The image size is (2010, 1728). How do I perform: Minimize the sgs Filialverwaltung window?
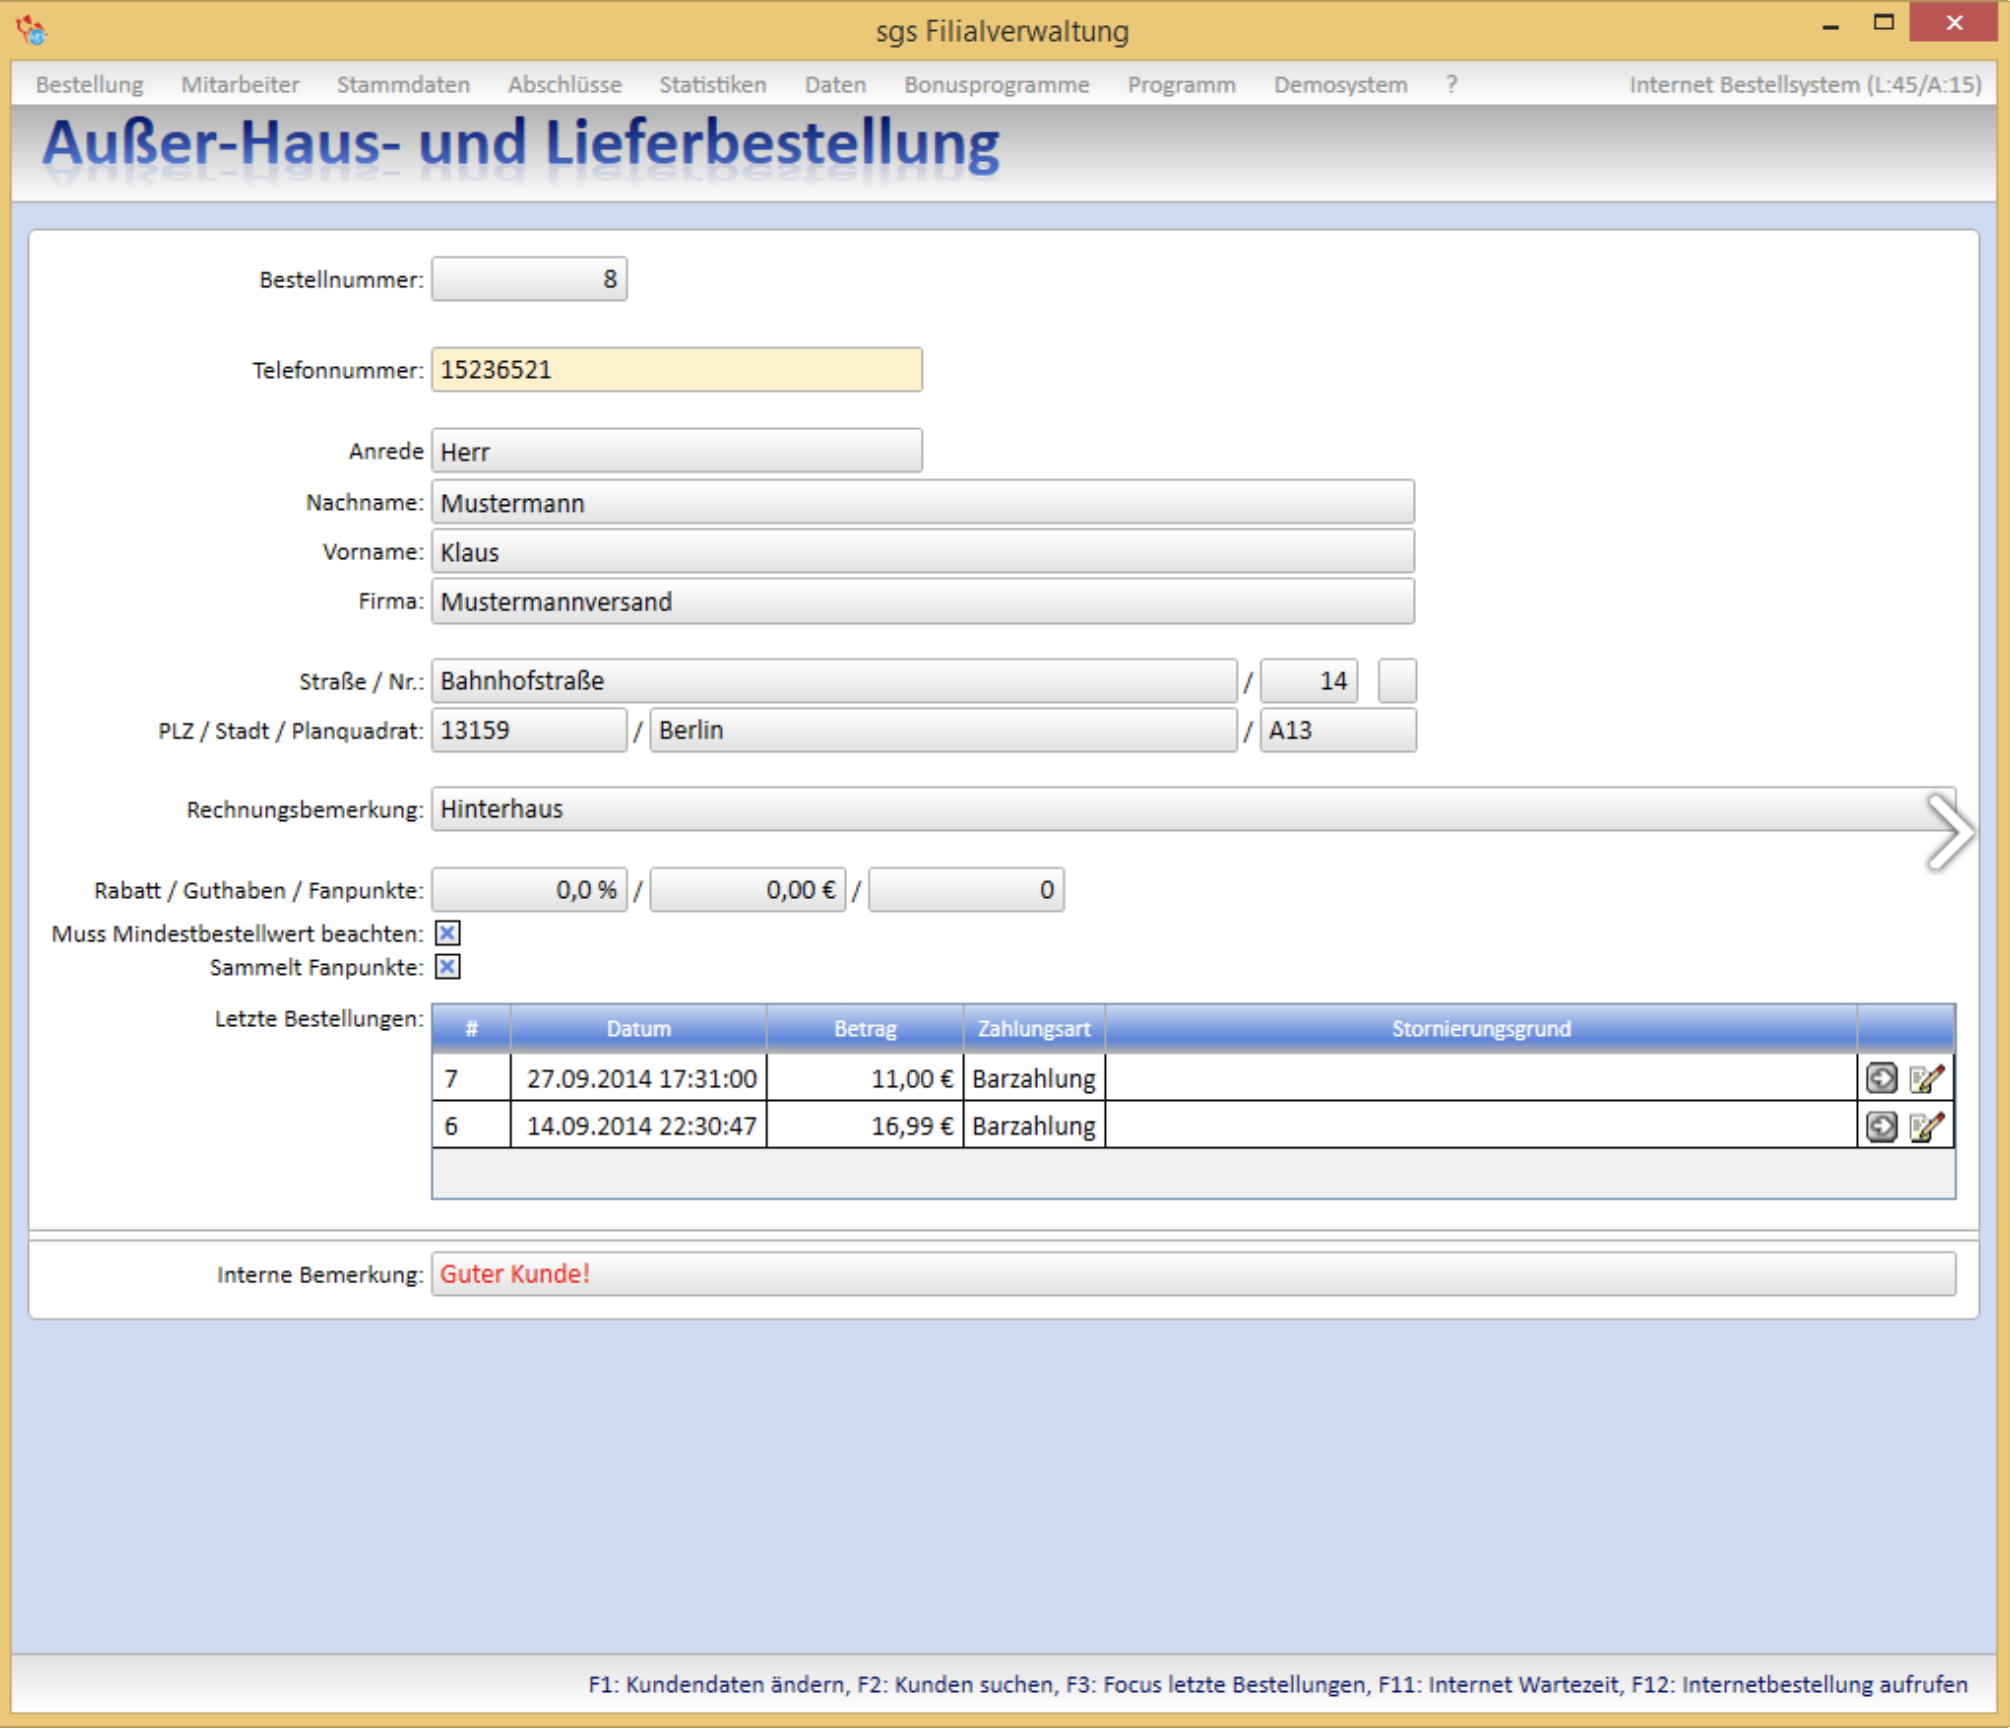click(1831, 26)
